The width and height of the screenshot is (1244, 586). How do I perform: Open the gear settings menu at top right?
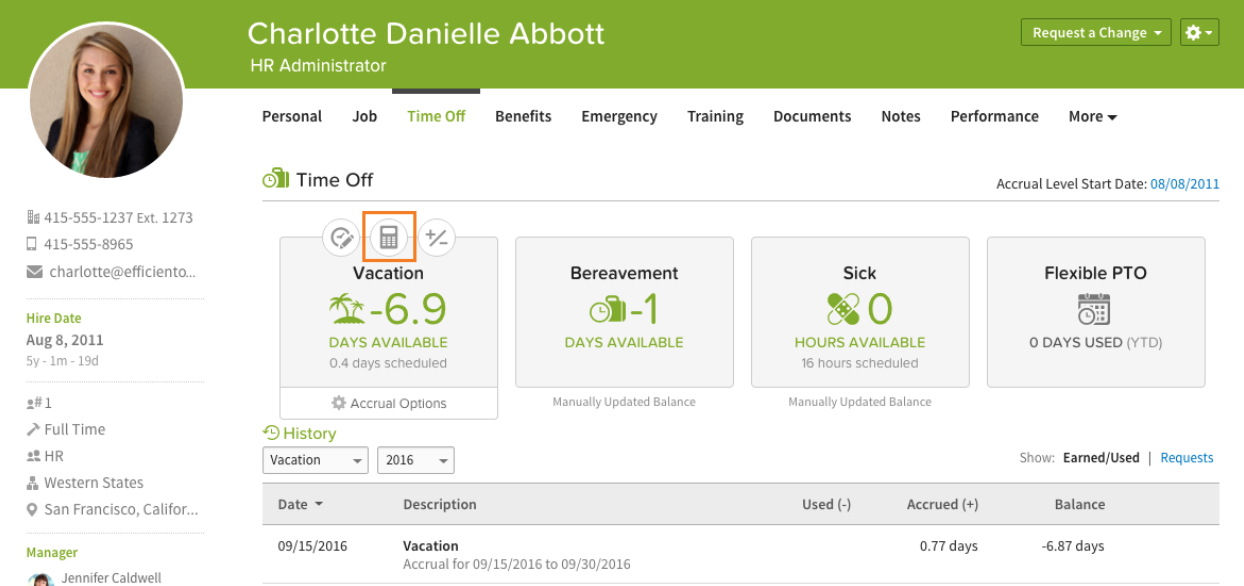coord(1199,33)
